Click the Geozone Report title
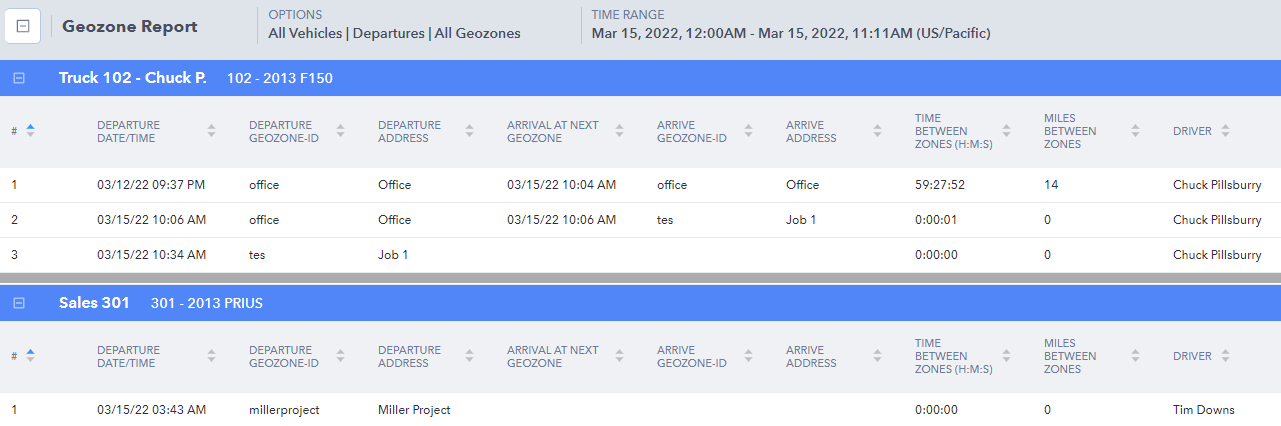 point(130,27)
